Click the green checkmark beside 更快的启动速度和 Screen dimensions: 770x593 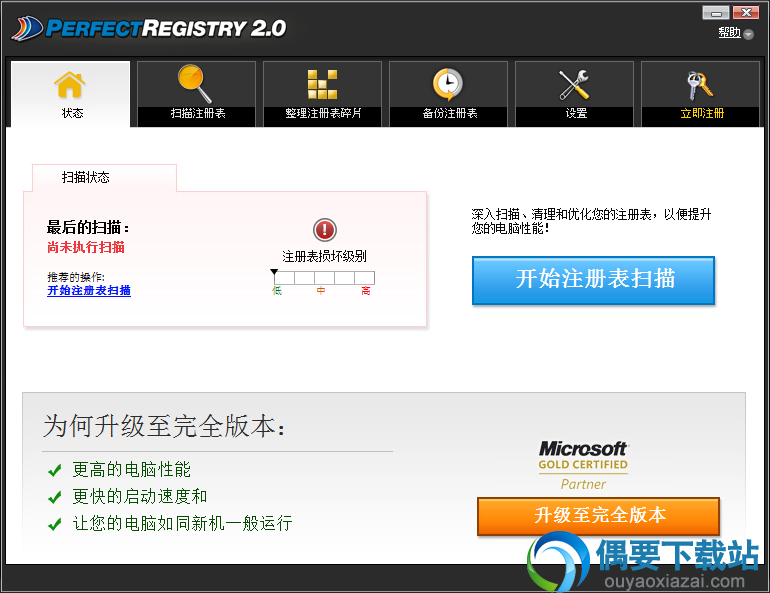(x=55, y=497)
